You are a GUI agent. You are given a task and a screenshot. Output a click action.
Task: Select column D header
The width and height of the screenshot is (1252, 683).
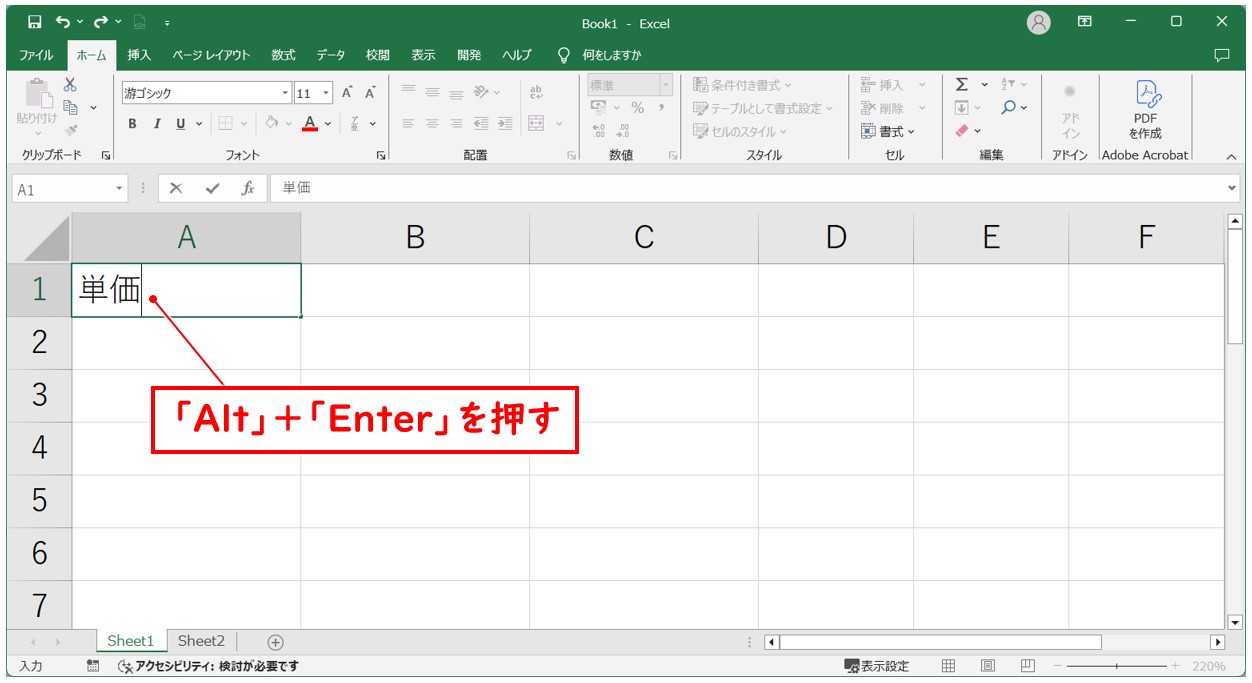pos(836,237)
